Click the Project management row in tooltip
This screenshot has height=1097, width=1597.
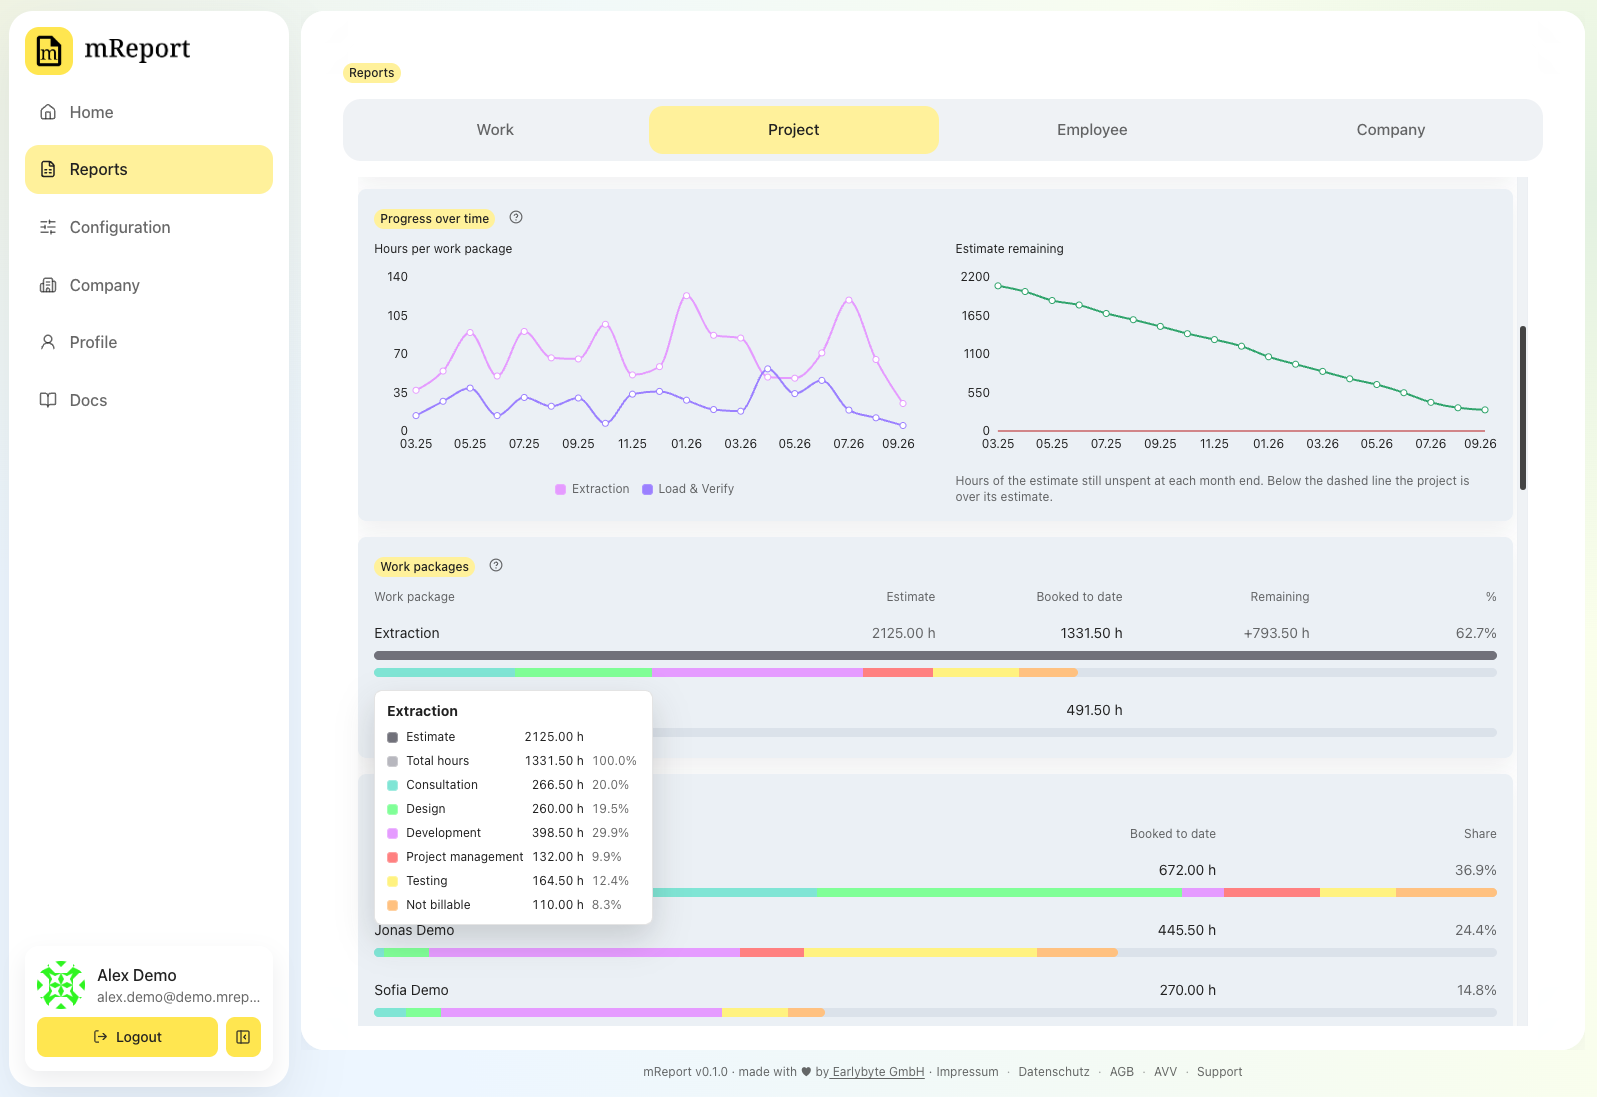pyautogui.click(x=512, y=857)
